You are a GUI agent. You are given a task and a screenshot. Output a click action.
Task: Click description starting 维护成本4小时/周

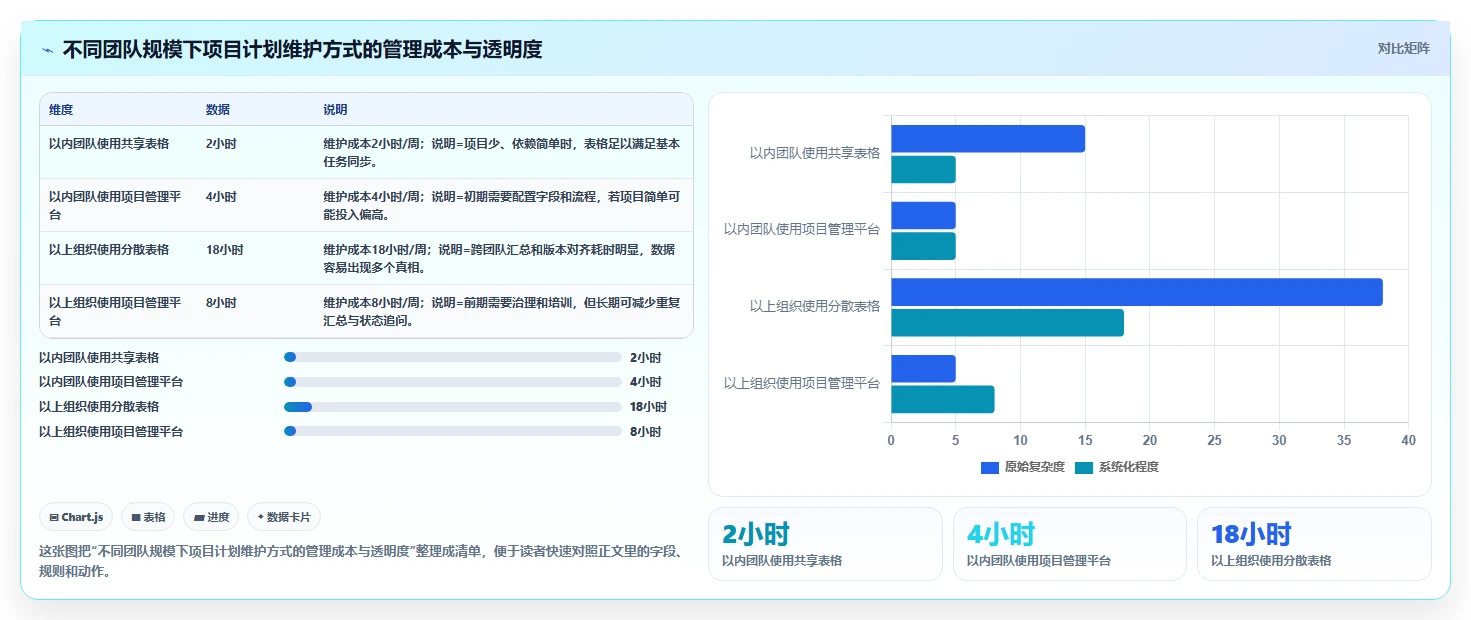tap(502, 205)
